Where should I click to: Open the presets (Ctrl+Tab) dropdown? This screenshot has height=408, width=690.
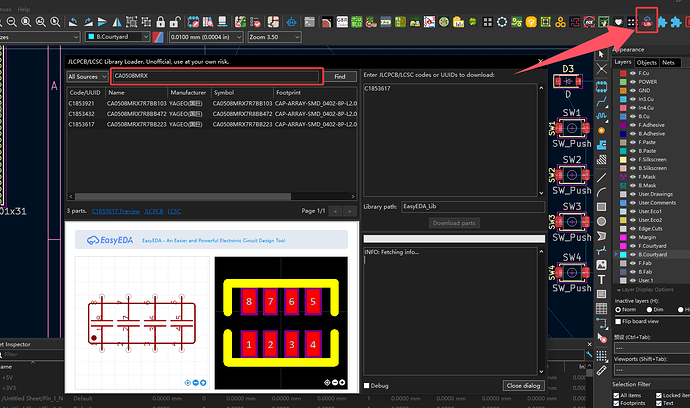pyautogui.click(x=652, y=348)
